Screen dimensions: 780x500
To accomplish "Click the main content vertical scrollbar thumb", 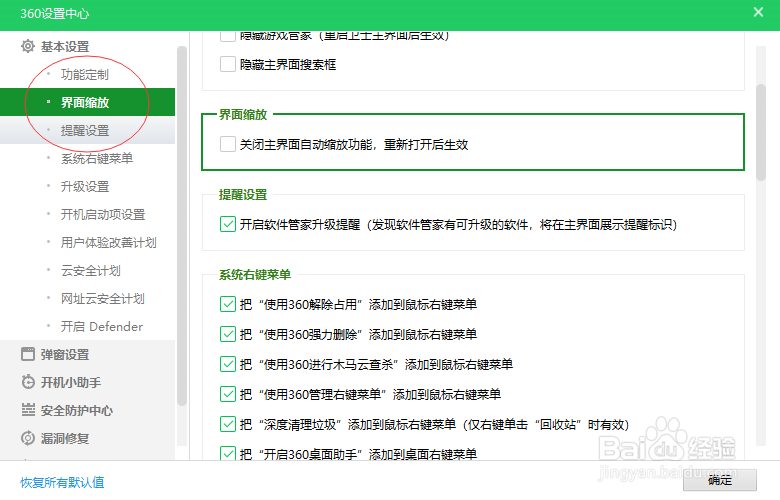I will point(761,132).
